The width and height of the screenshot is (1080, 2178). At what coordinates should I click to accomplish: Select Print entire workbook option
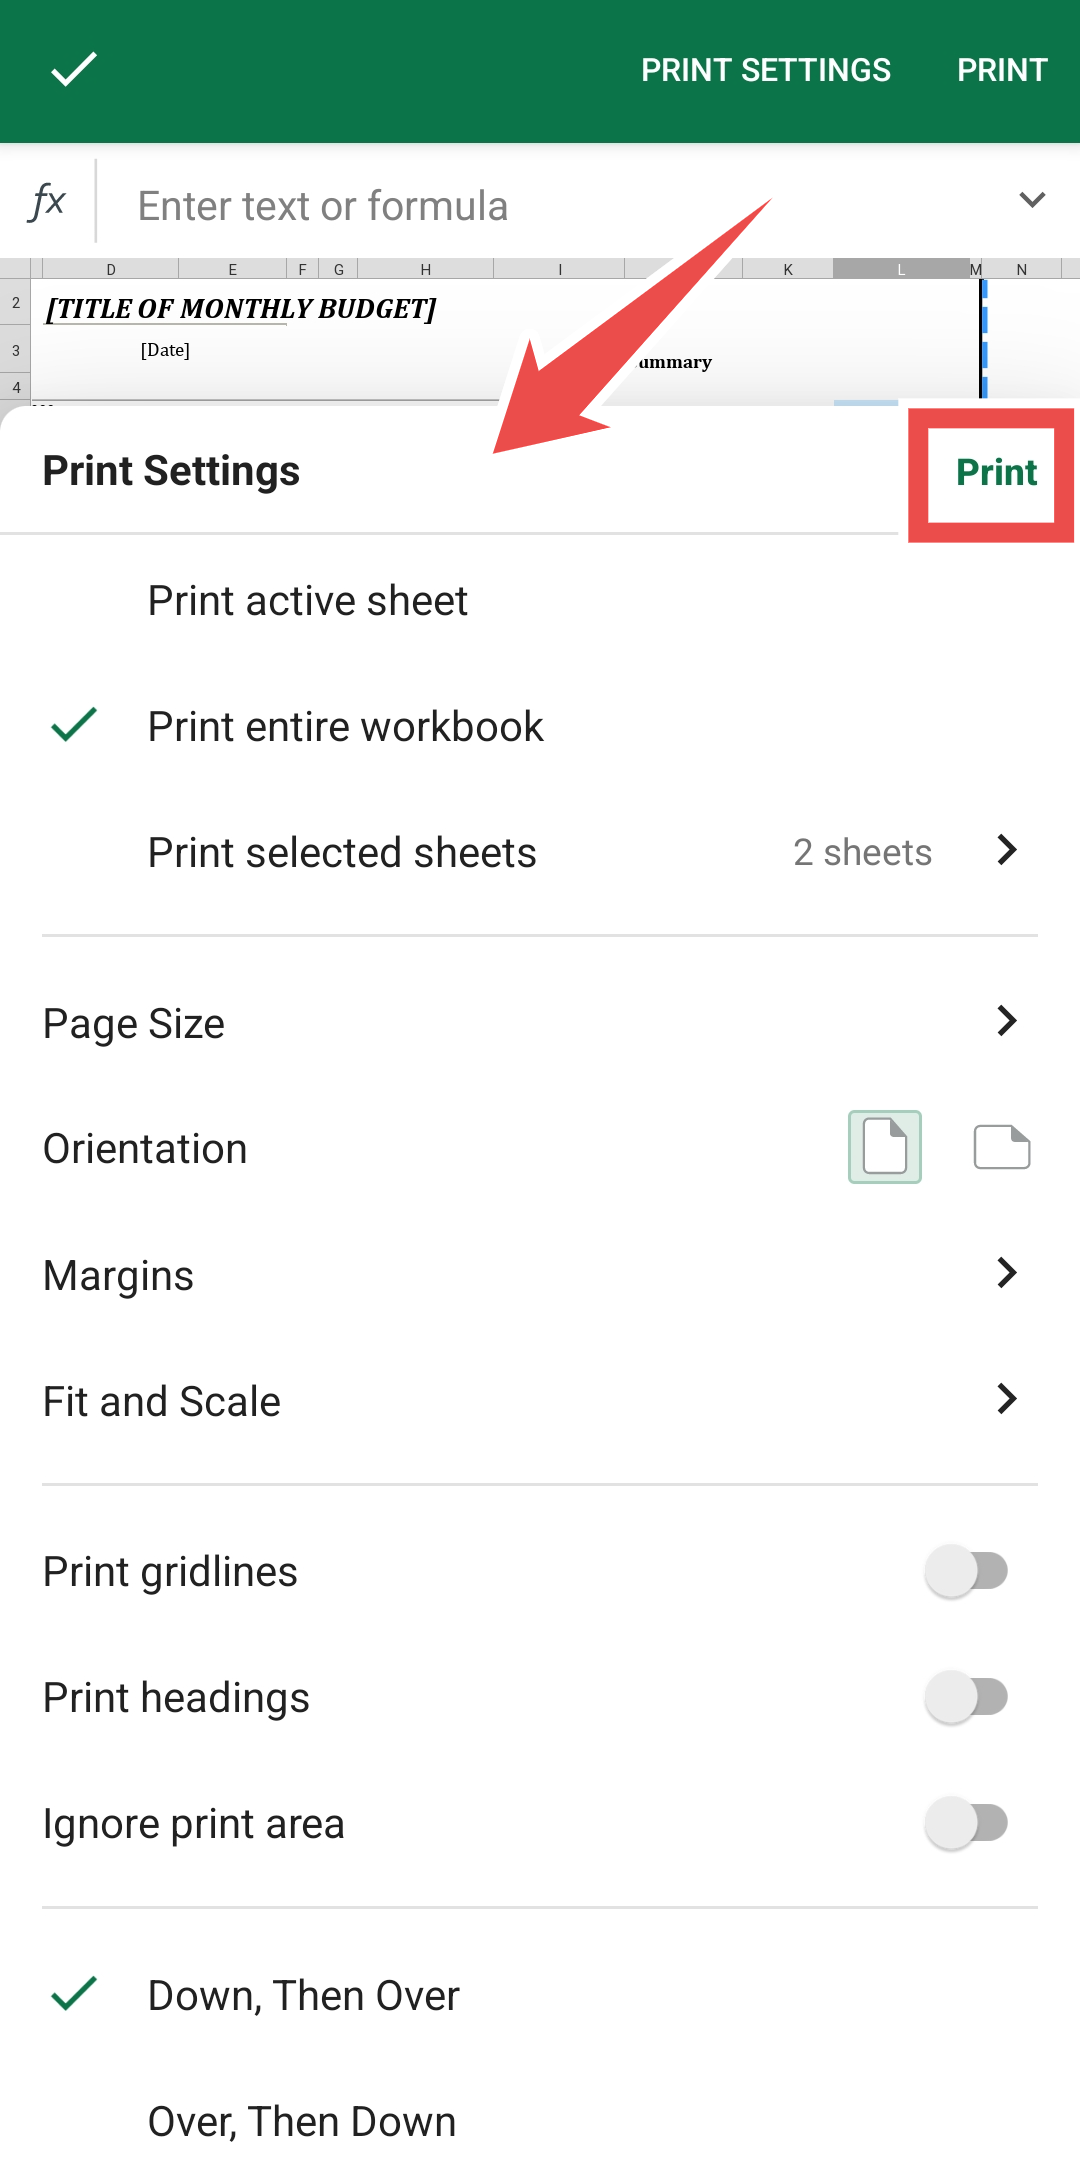click(540, 727)
